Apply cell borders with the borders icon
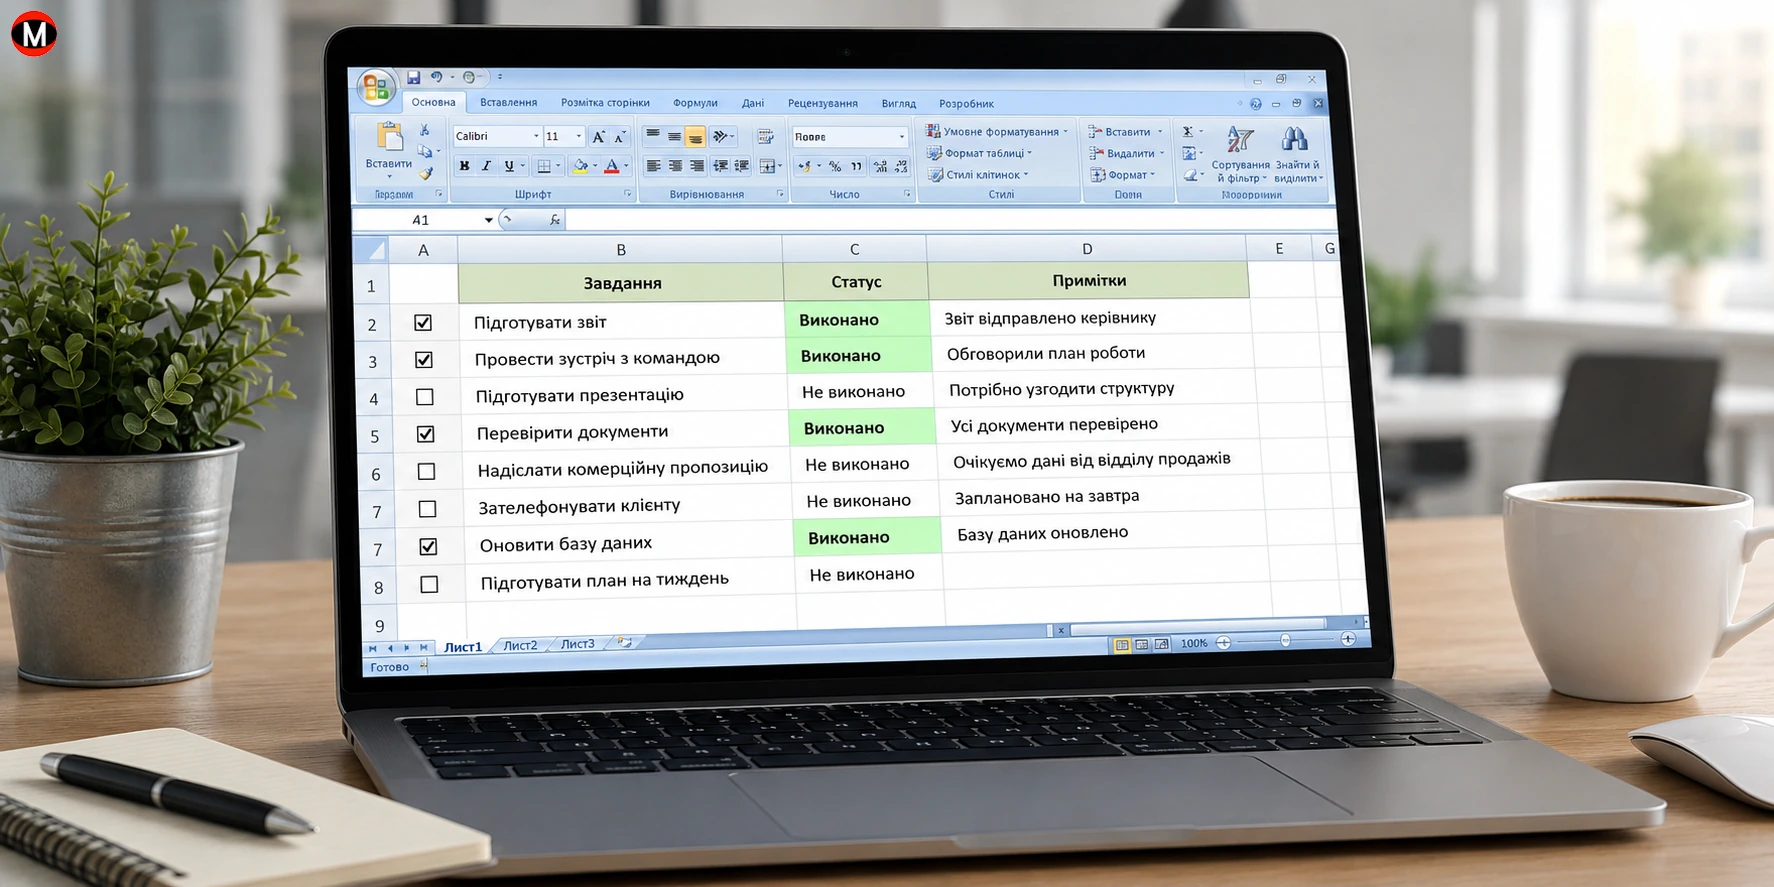The height and width of the screenshot is (887, 1774). tap(543, 166)
